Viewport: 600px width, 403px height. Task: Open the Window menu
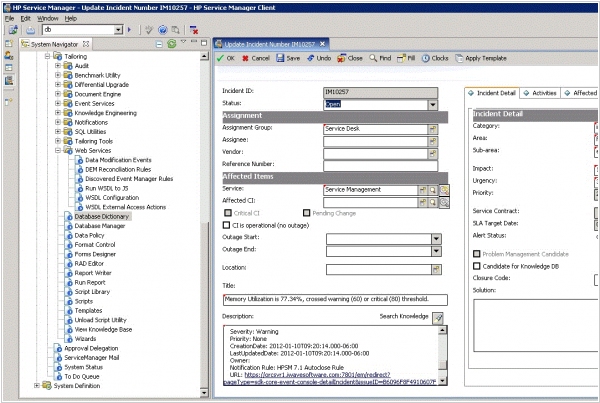tap(48, 18)
